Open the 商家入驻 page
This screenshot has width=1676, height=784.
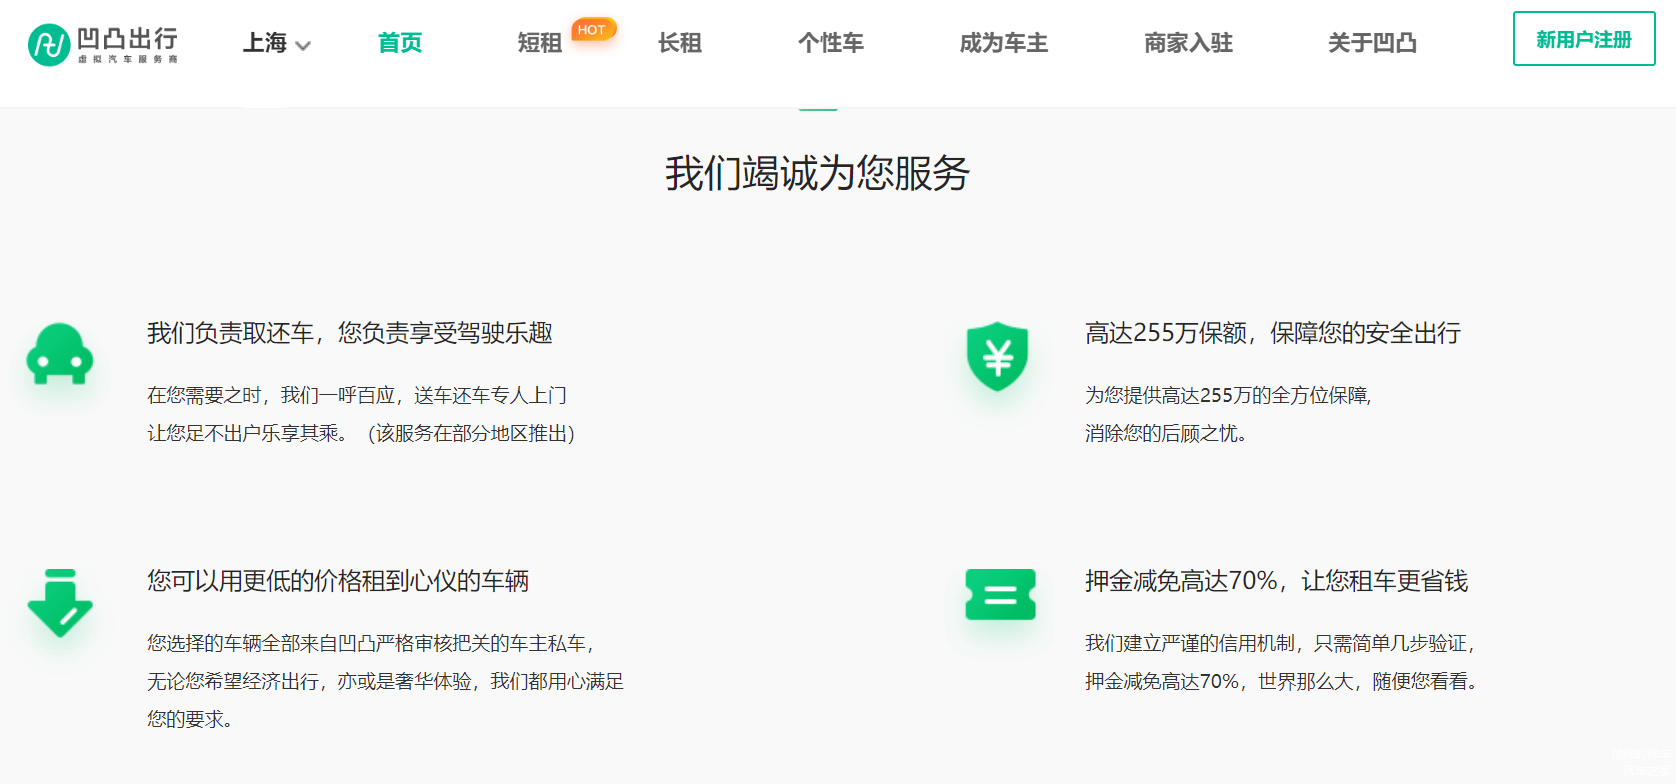1188,43
